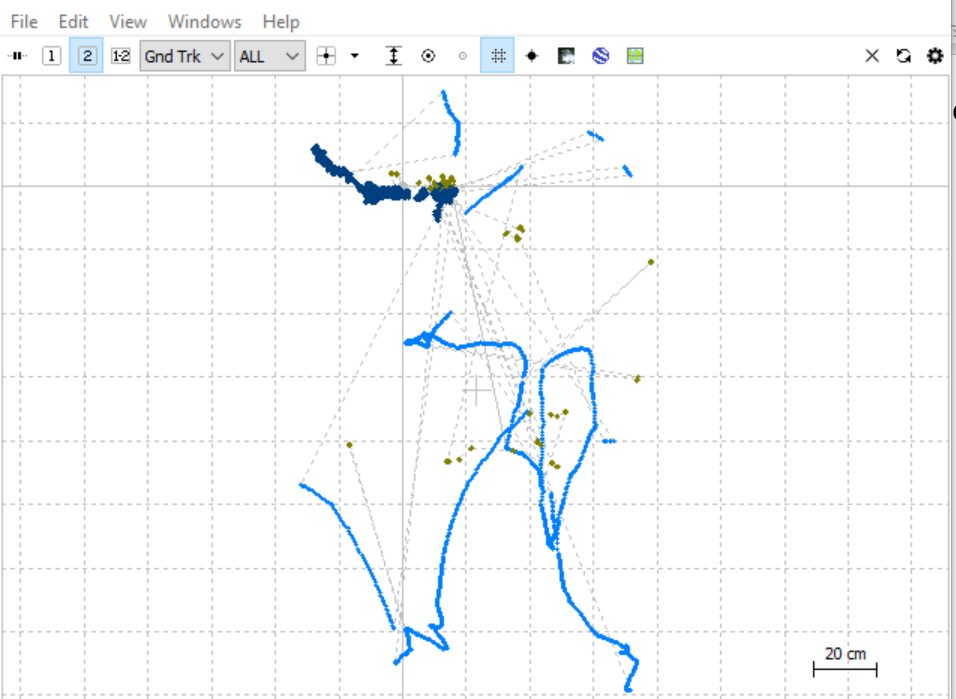The width and height of the screenshot is (956, 699).
Task: Open the Windows menu
Action: click(x=204, y=22)
